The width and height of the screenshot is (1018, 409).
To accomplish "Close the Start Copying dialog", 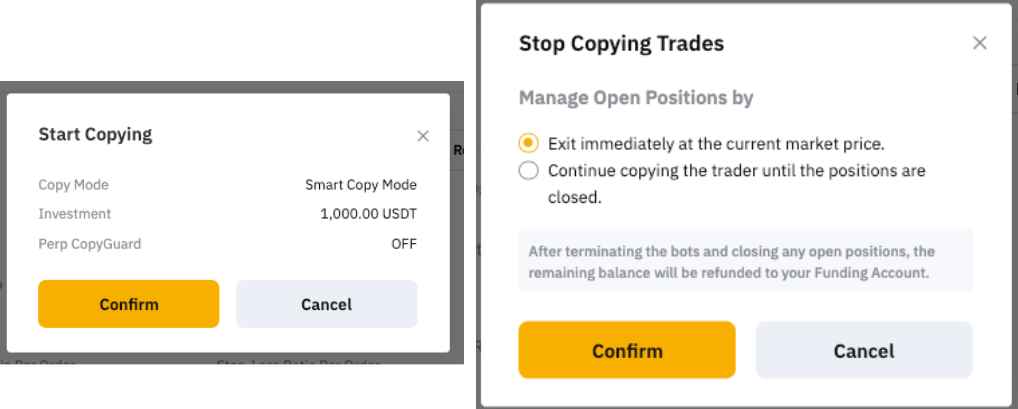I will pos(423,136).
